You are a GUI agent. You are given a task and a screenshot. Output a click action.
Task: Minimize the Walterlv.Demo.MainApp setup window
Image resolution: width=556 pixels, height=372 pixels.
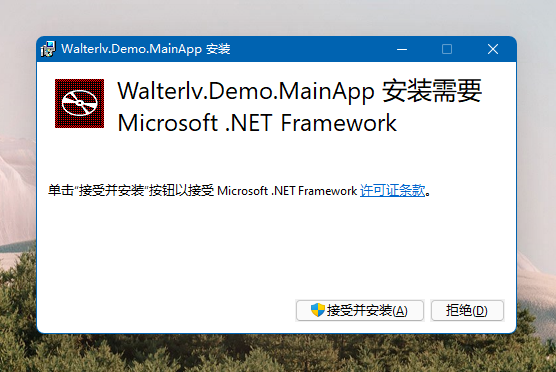[402, 49]
